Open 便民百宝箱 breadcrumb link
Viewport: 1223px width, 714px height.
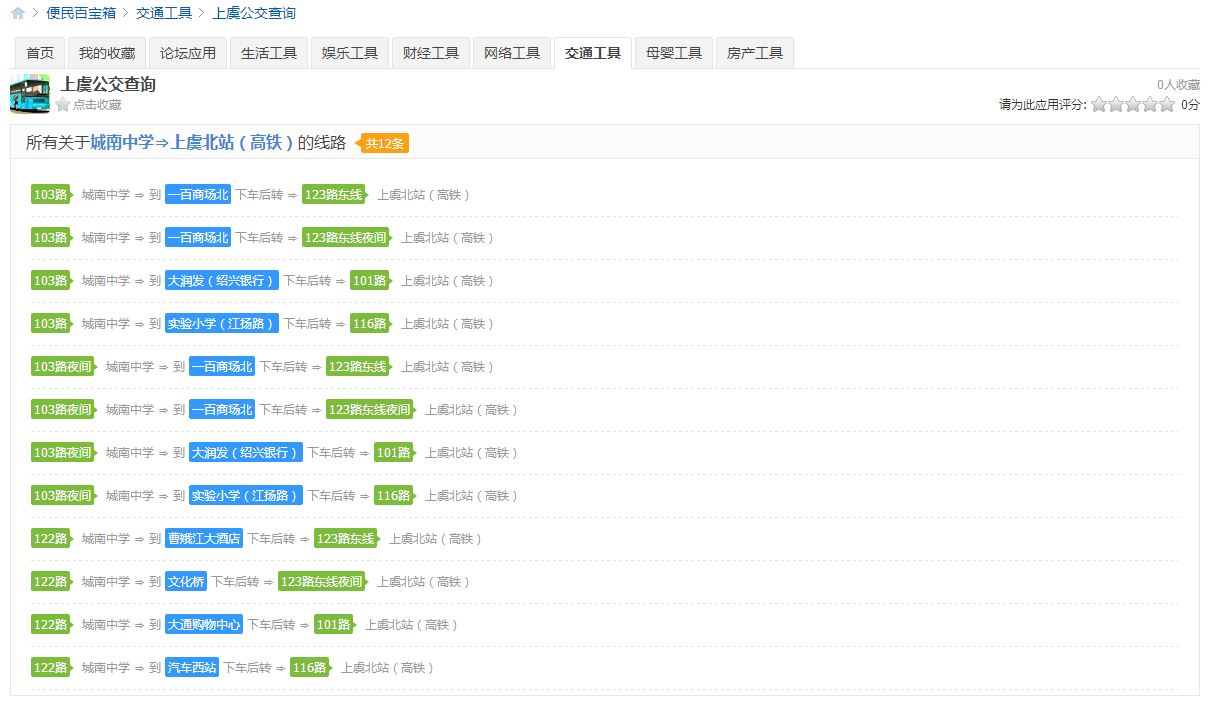(x=81, y=13)
